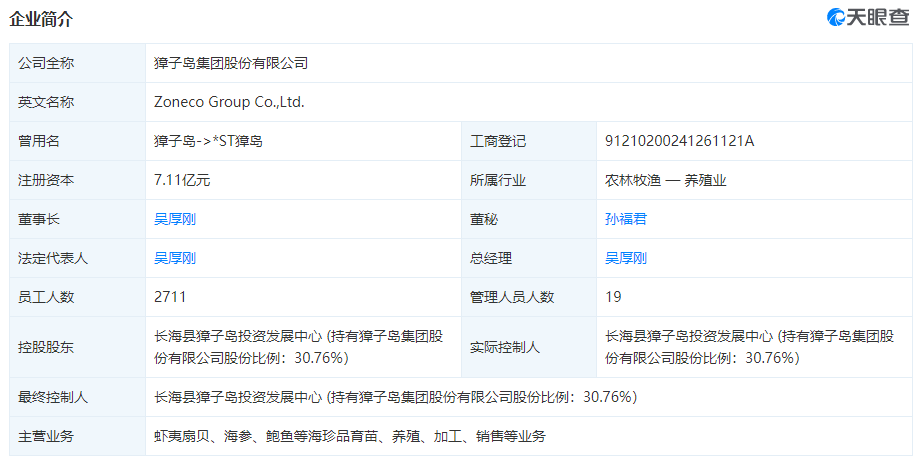Open board secretary 孙福君's profile link
The image size is (923, 467).
point(626,219)
